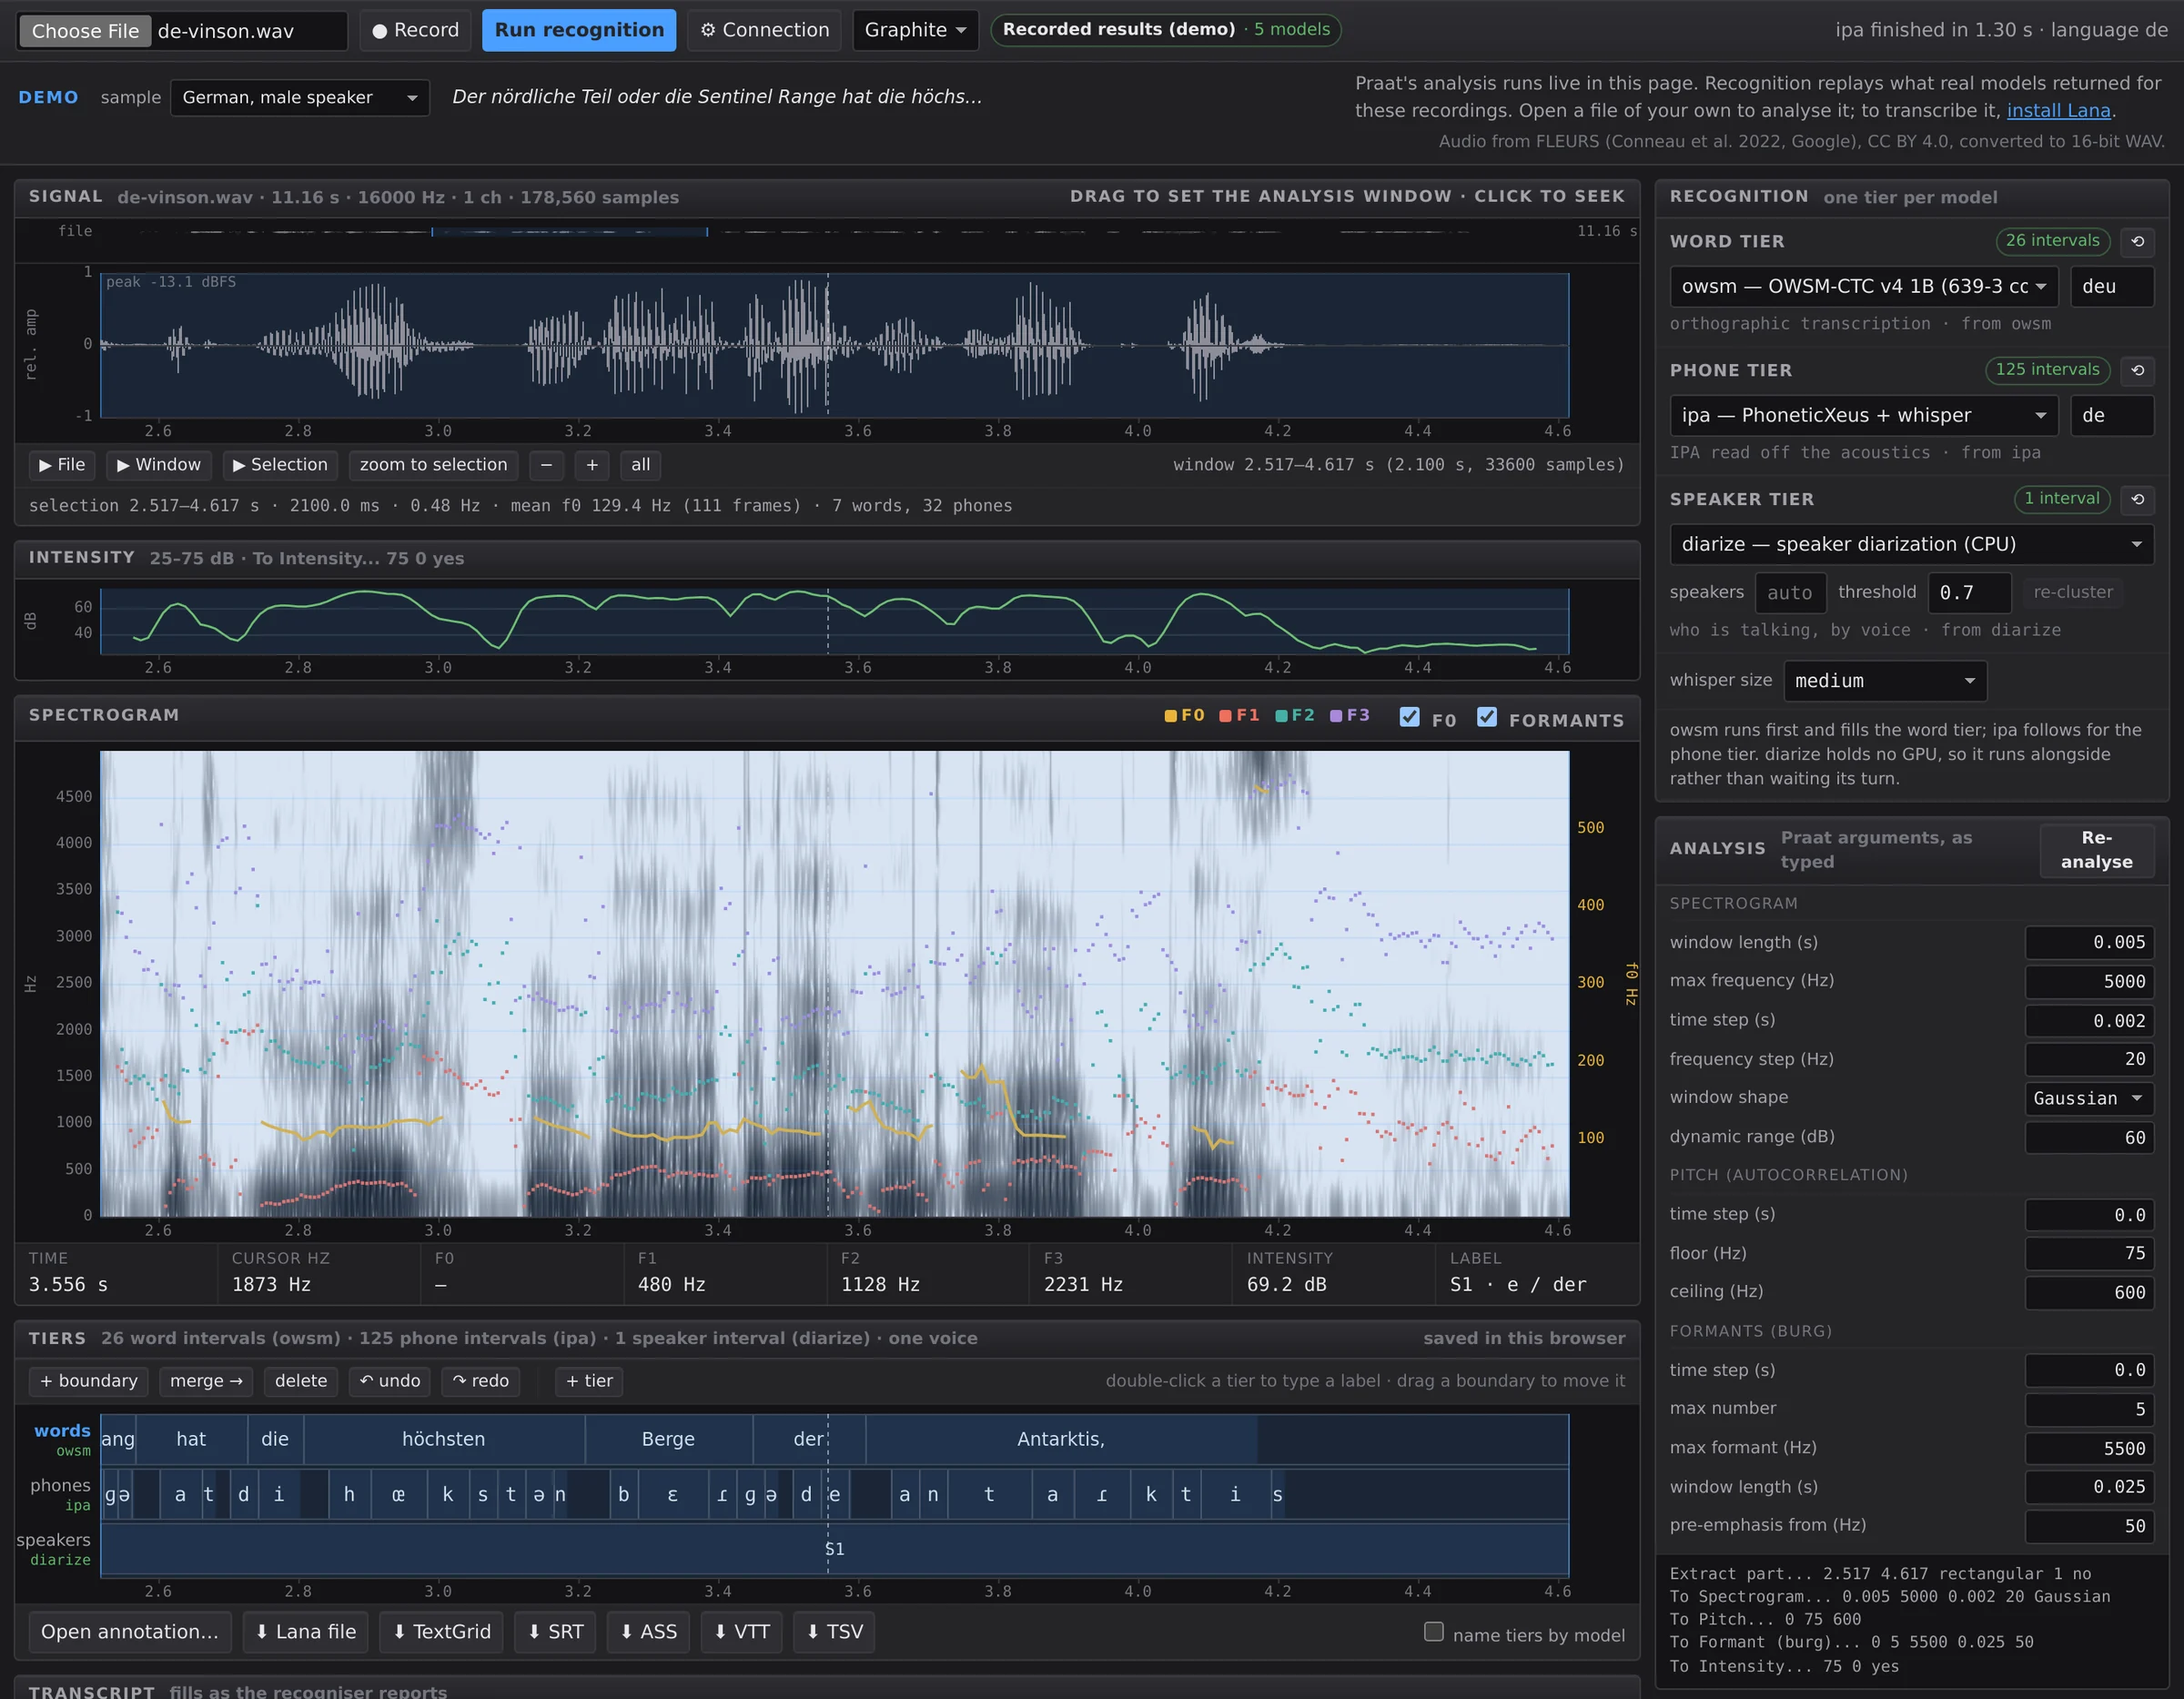
Task: Add a boundary with + boundary
Action: coord(89,1381)
